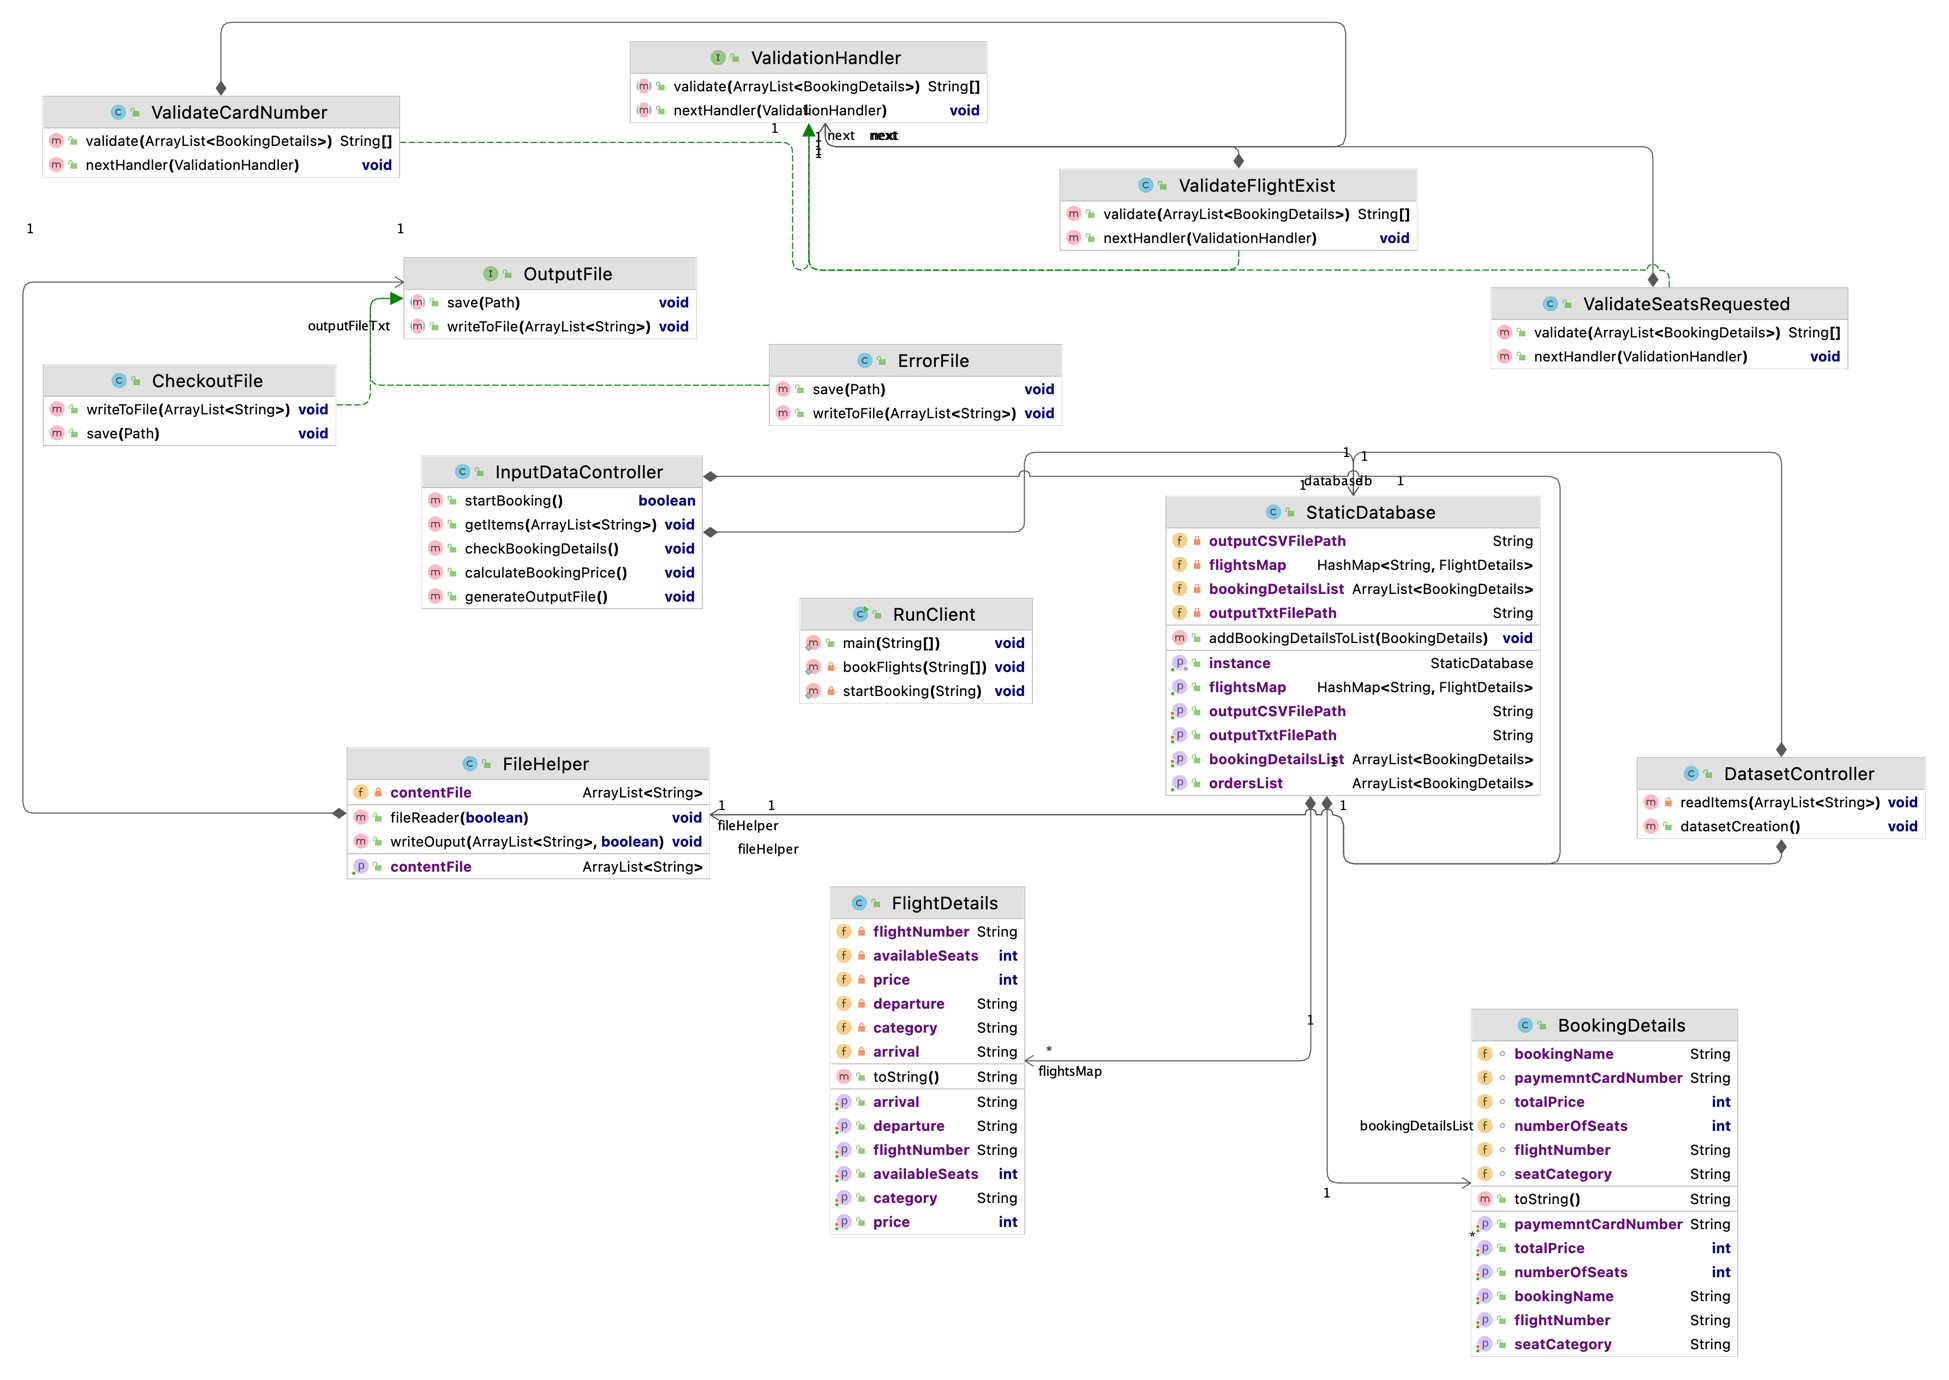Click the interface icon beside ValidationHandler title
This screenshot has width=1949, height=1380.
click(717, 58)
